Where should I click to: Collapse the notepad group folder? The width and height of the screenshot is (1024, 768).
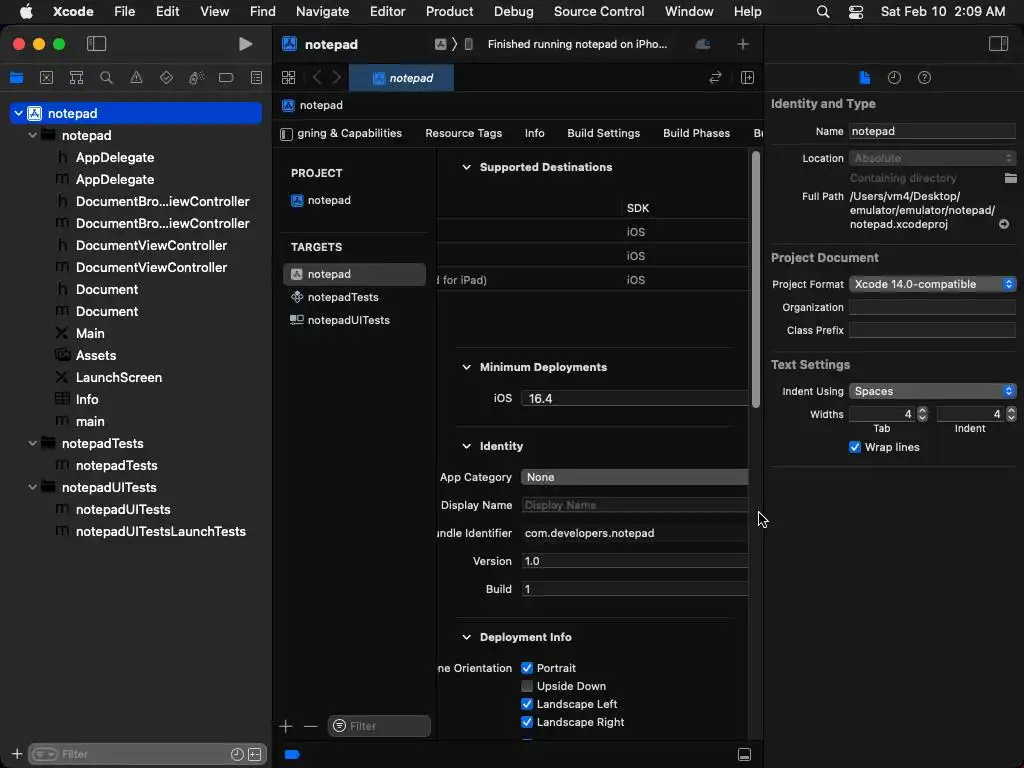click(32, 135)
